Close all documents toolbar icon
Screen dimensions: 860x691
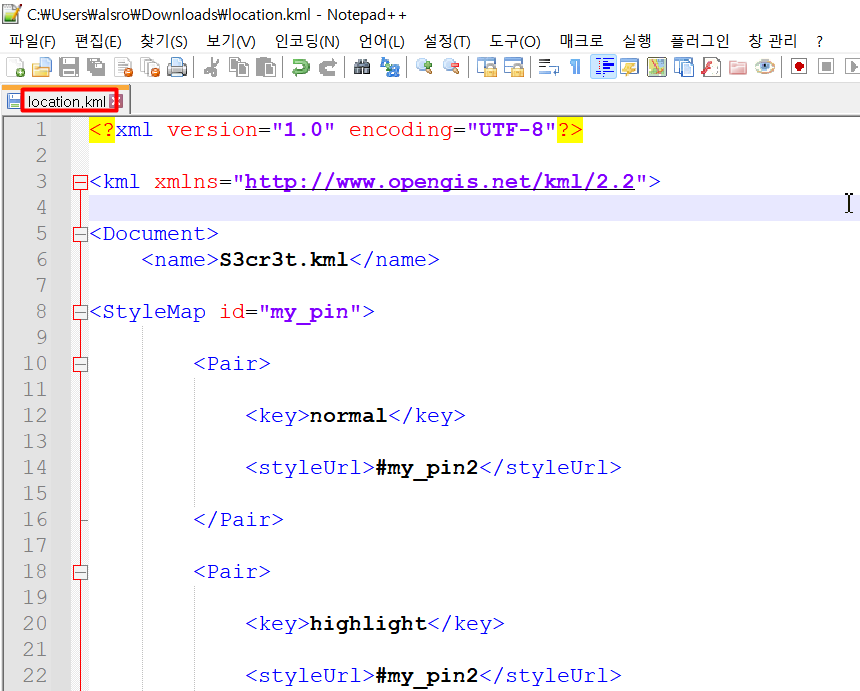[150, 67]
